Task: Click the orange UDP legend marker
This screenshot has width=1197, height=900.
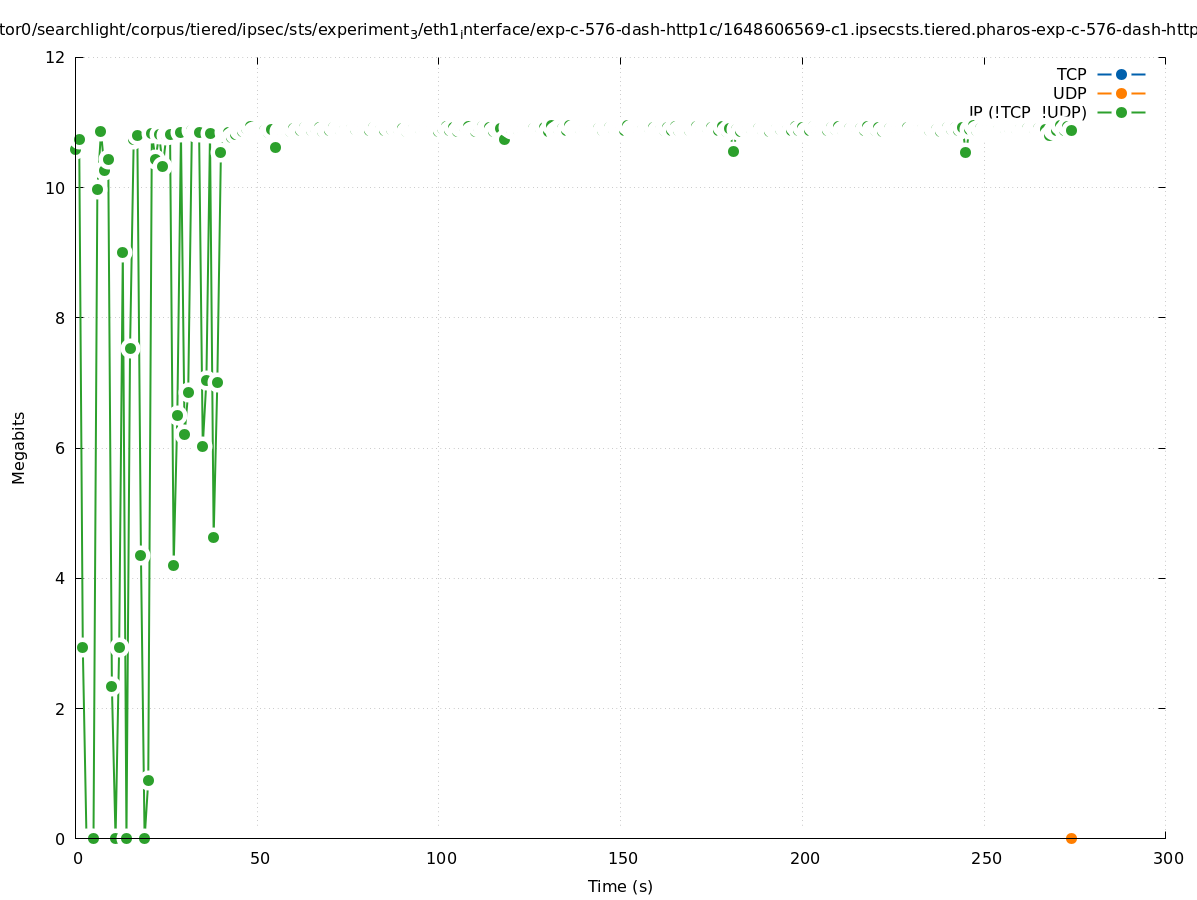Action: coord(1121,93)
